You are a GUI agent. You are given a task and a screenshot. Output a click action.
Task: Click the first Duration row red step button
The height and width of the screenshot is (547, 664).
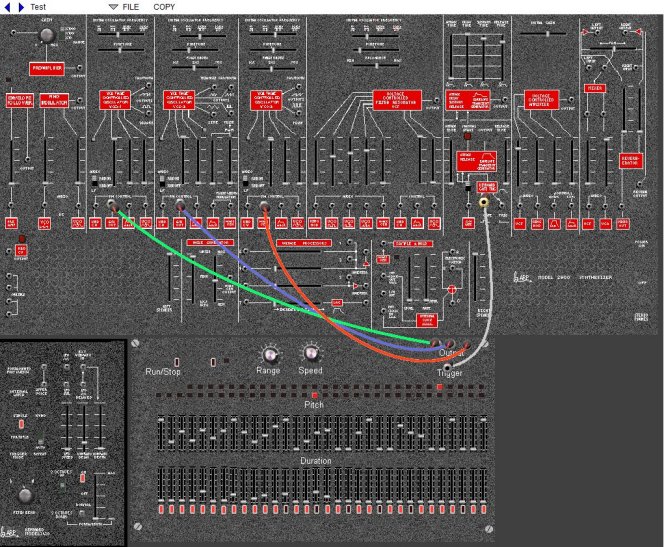tap(162, 510)
